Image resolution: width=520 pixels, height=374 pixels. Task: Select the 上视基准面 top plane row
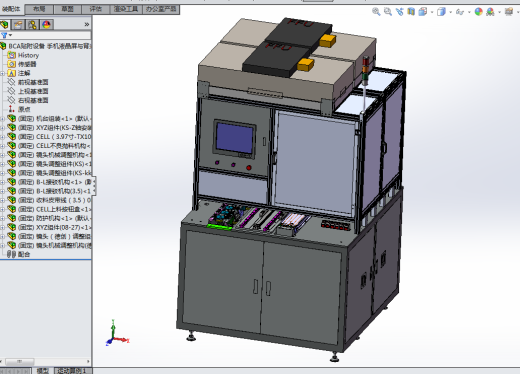29,91
